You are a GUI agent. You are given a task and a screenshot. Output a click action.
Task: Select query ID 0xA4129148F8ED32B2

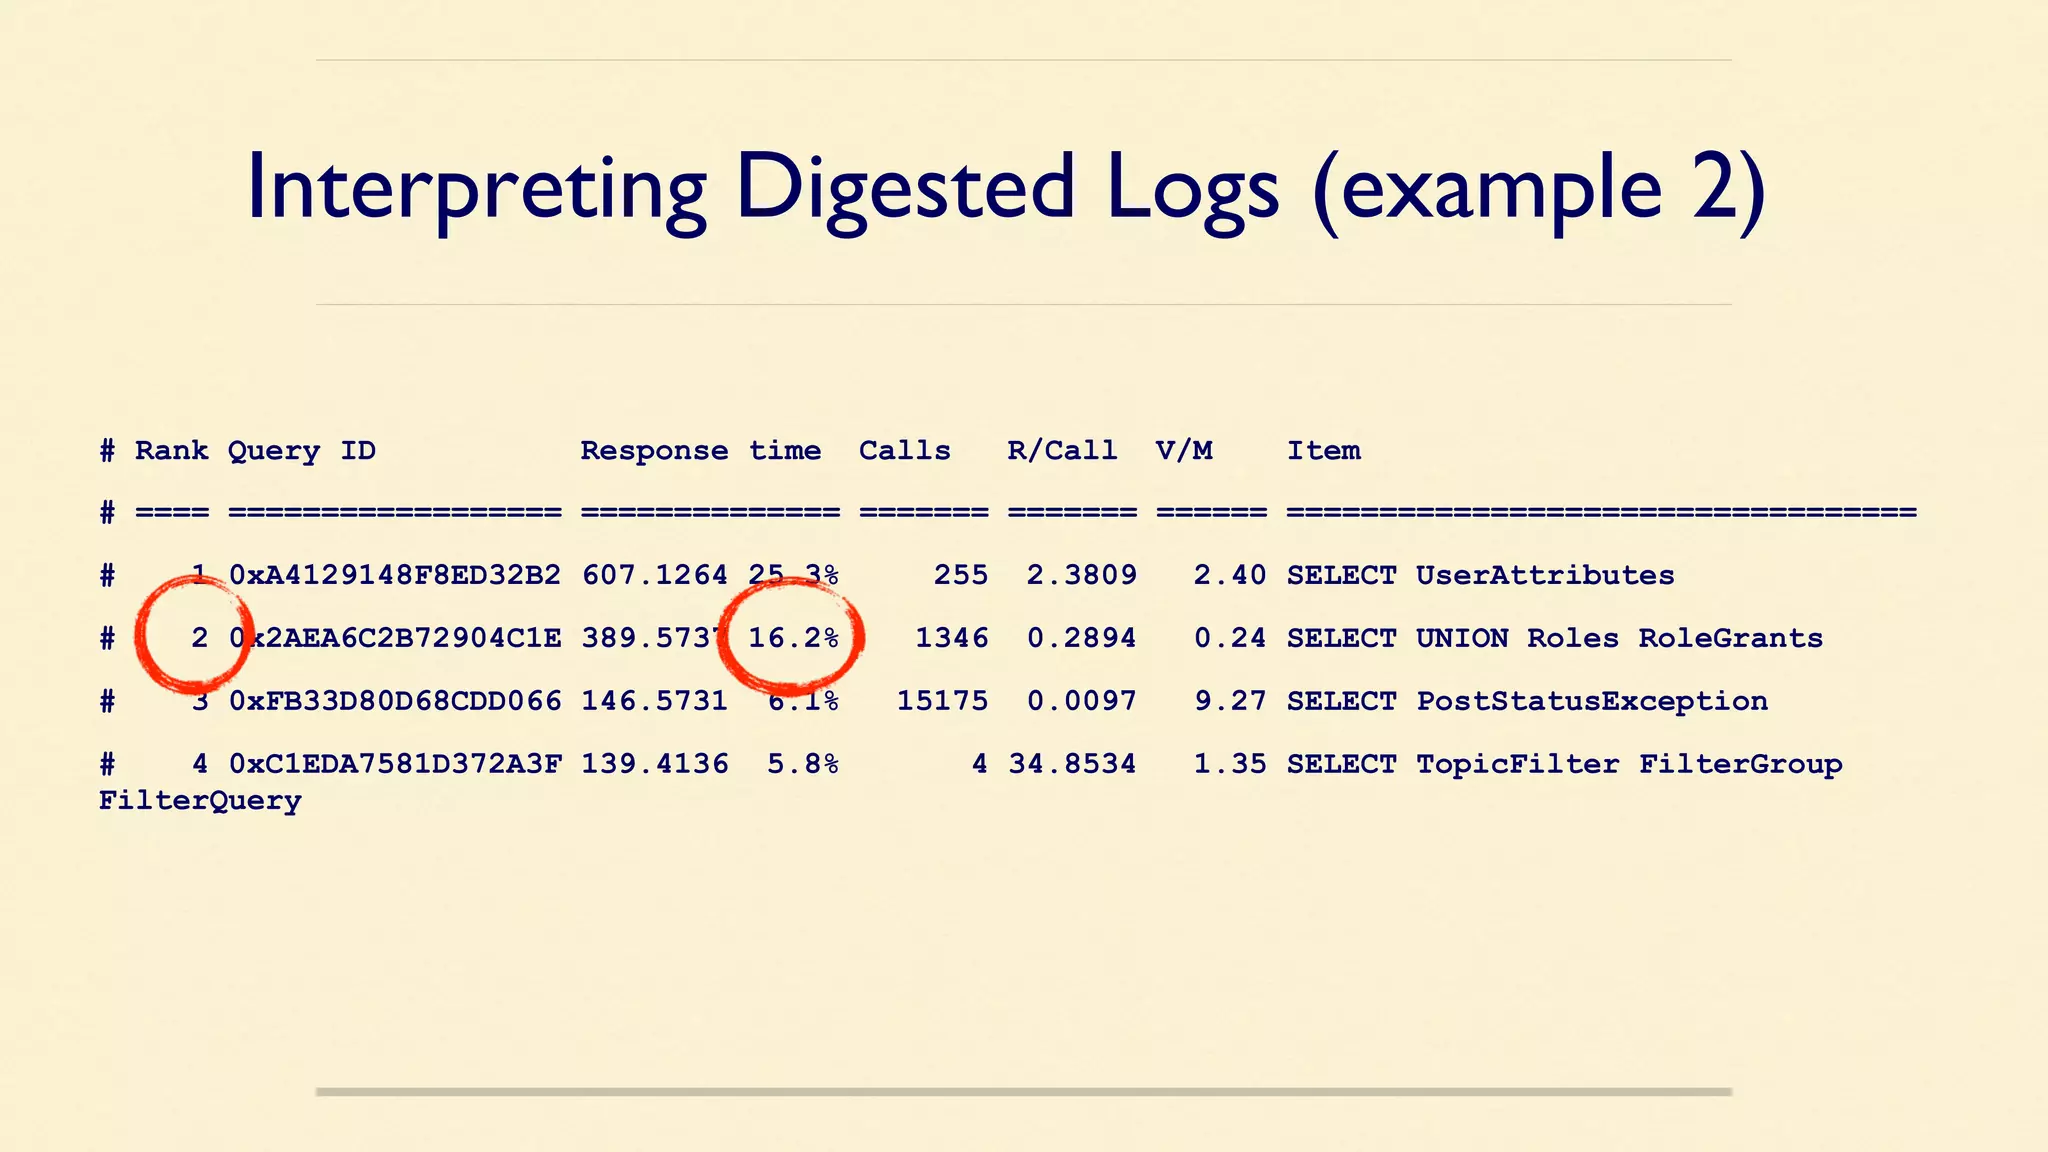(x=395, y=575)
